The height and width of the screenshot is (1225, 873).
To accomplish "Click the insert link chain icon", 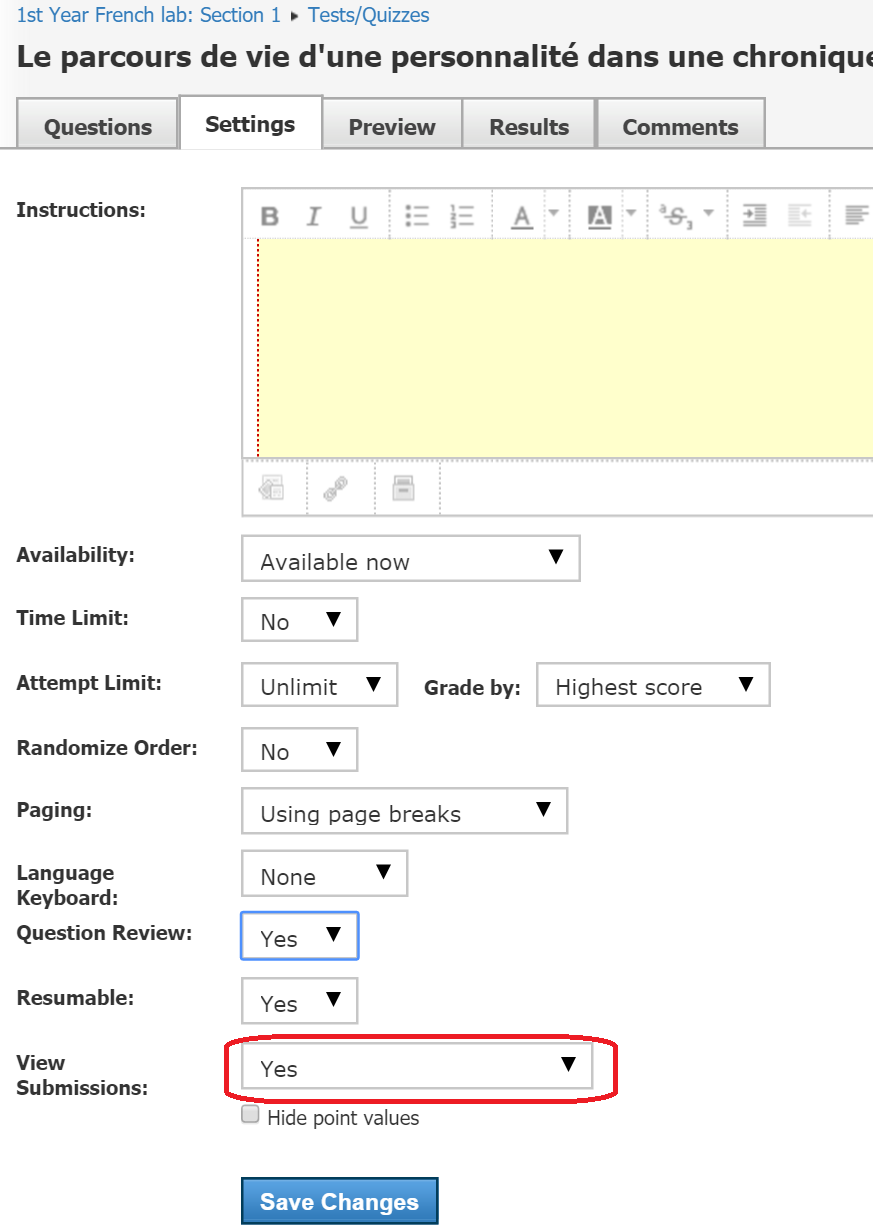I will [335, 488].
